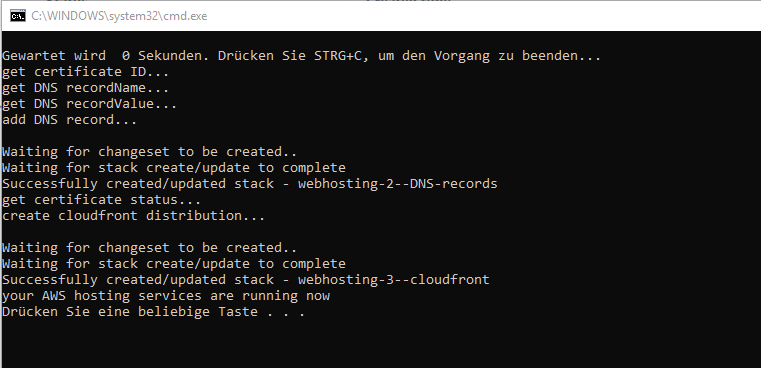Click the C:\WINDOWS\system32\cmd.exe title text
761x368 pixels.
(x=119, y=16)
